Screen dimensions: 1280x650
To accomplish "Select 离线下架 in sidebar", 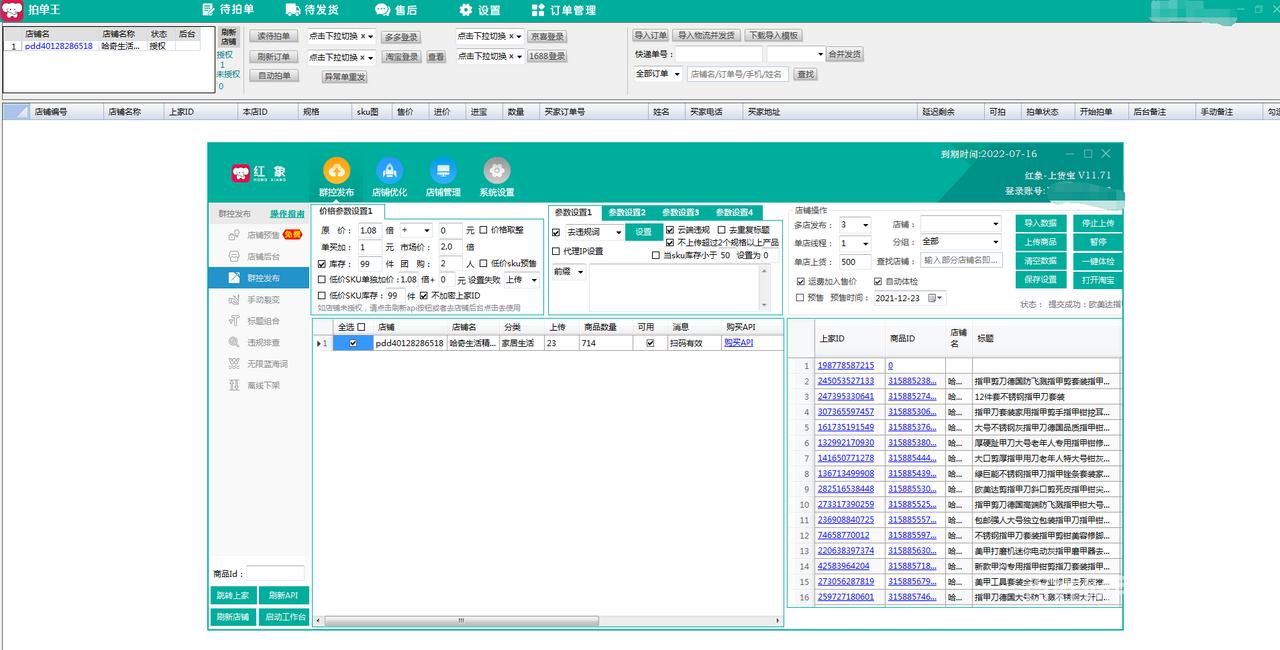I will pyautogui.click(x=259, y=385).
